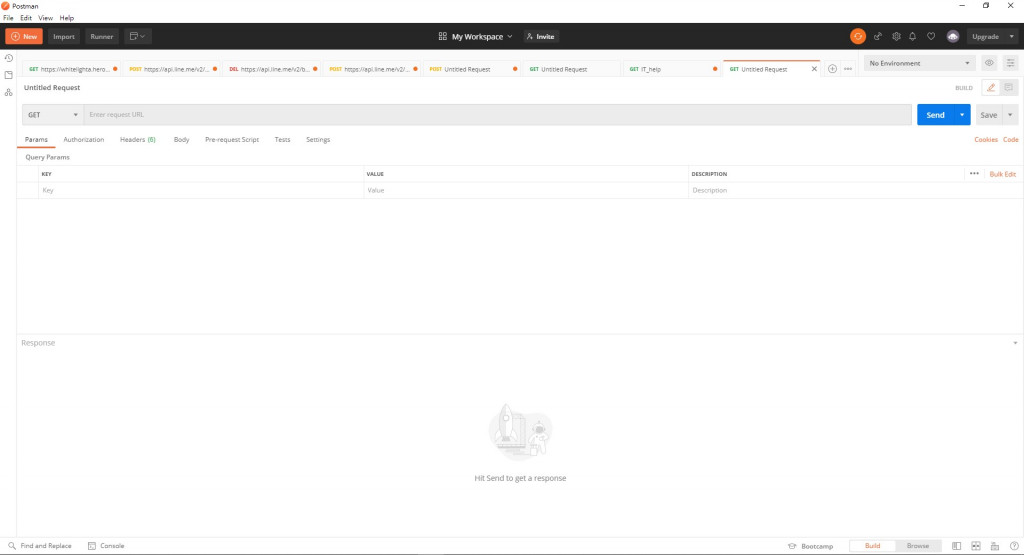This screenshot has width=1024, height=555.
Task: Open the Edit menu
Action: pos(26,18)
